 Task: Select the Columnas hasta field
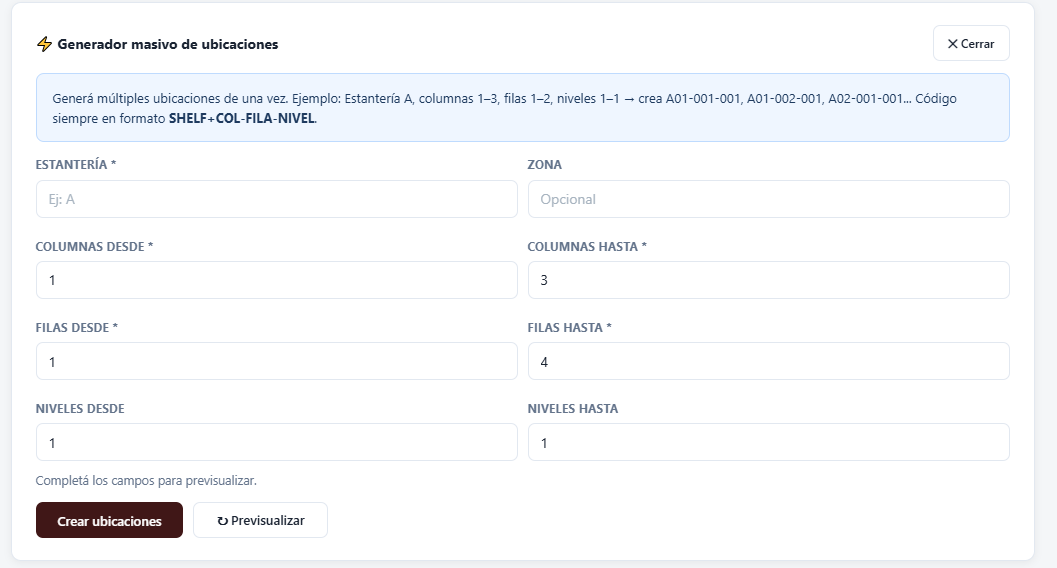click(x=768, y=280)
